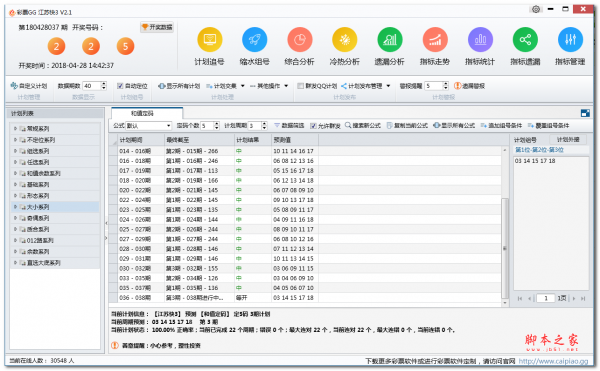
Task: Expand the 大小系列 tree node arrow
Action: (x=15, y=207)
